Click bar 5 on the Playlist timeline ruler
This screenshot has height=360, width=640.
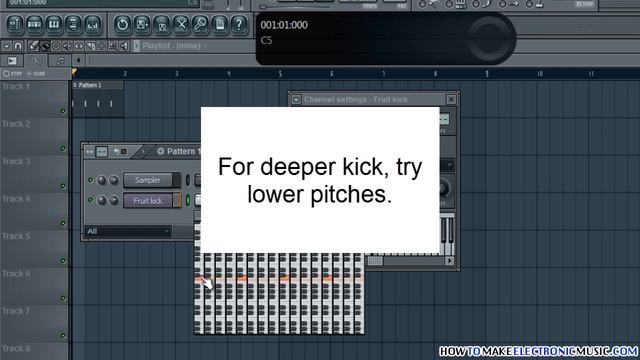tap(280, 73)
